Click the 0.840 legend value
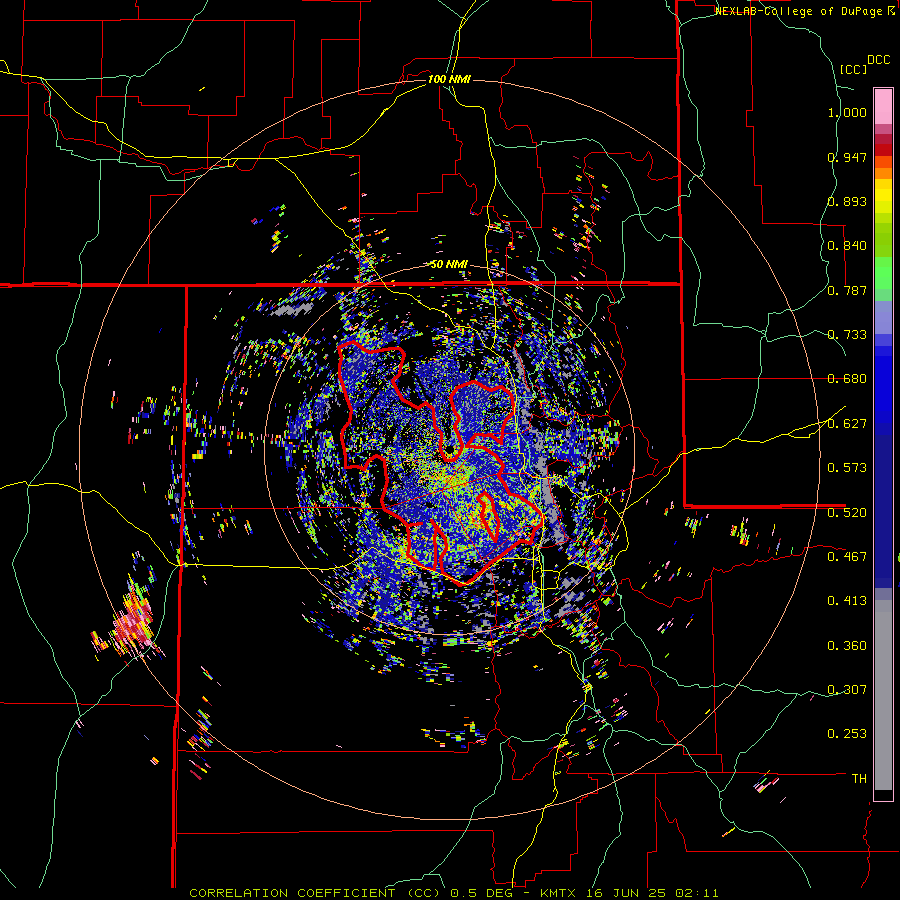 (x=847, y=246)
